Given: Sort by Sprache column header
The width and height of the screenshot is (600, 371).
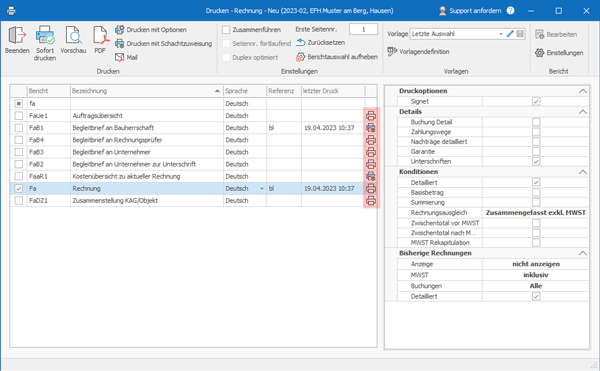Looking at the screenshot, I should pyautogui.click(x=245, y=91).
